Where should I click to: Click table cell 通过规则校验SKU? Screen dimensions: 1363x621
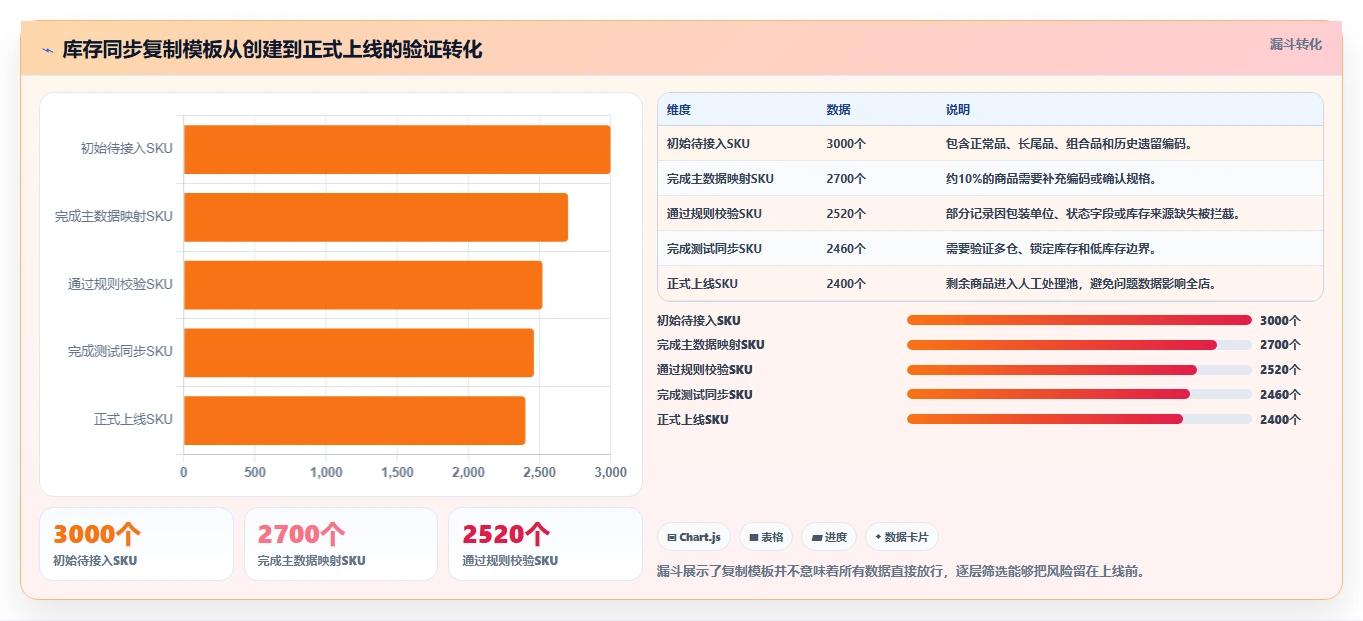click(x=714, y=214)
